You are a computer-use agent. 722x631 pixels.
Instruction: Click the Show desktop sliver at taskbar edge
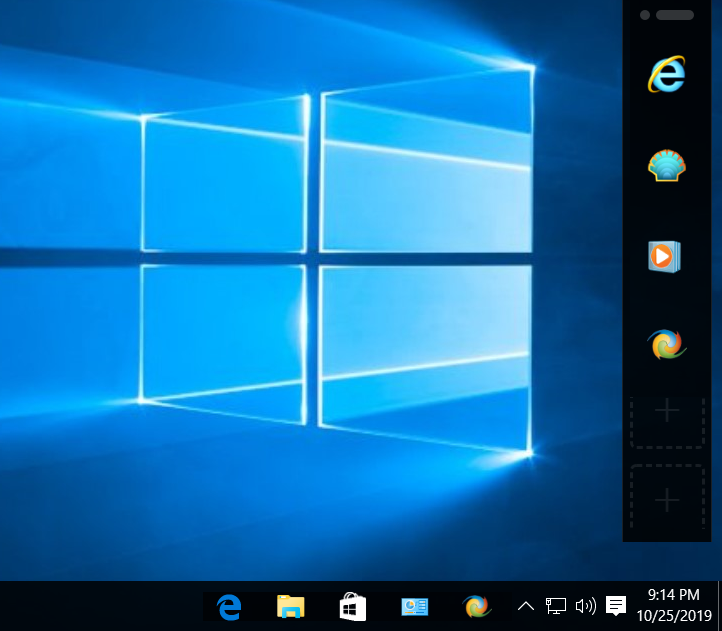click(x=719, y=606)
